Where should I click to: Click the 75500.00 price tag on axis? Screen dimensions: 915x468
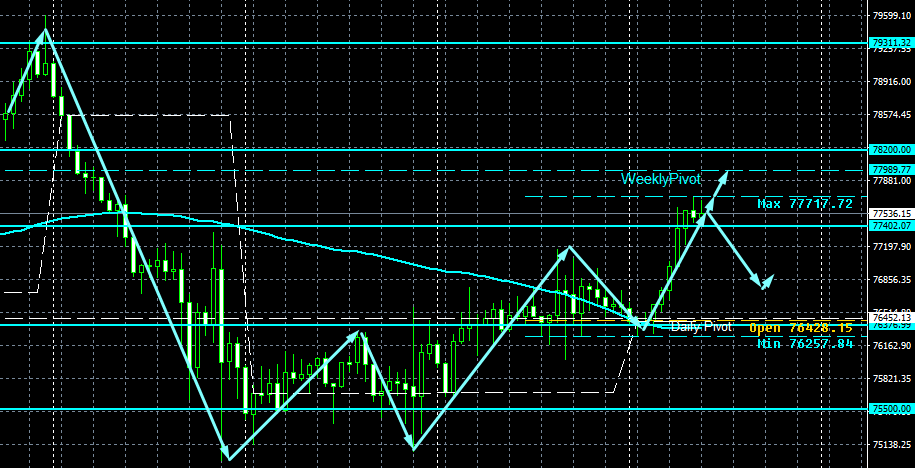pos(891,409)
